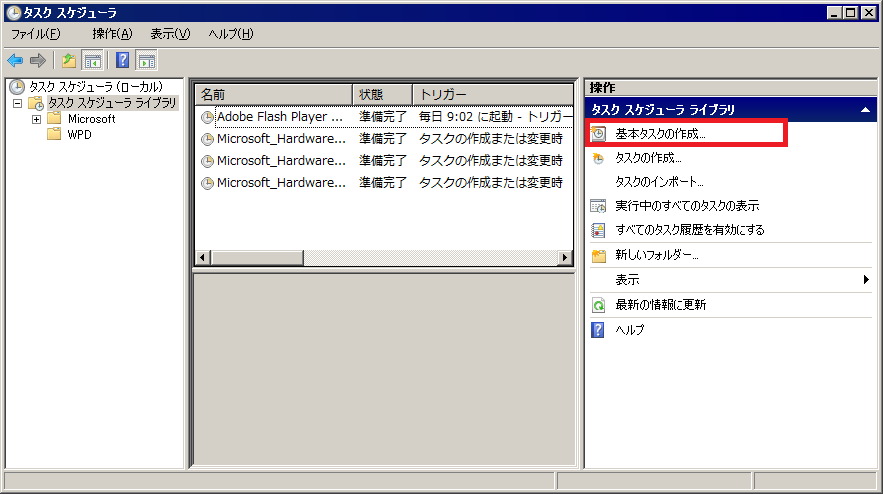Screen dimensions: 883x494
Task: Toggle the action pane toolbar icon
Action: pyautogui.click(x=146, y=60)
